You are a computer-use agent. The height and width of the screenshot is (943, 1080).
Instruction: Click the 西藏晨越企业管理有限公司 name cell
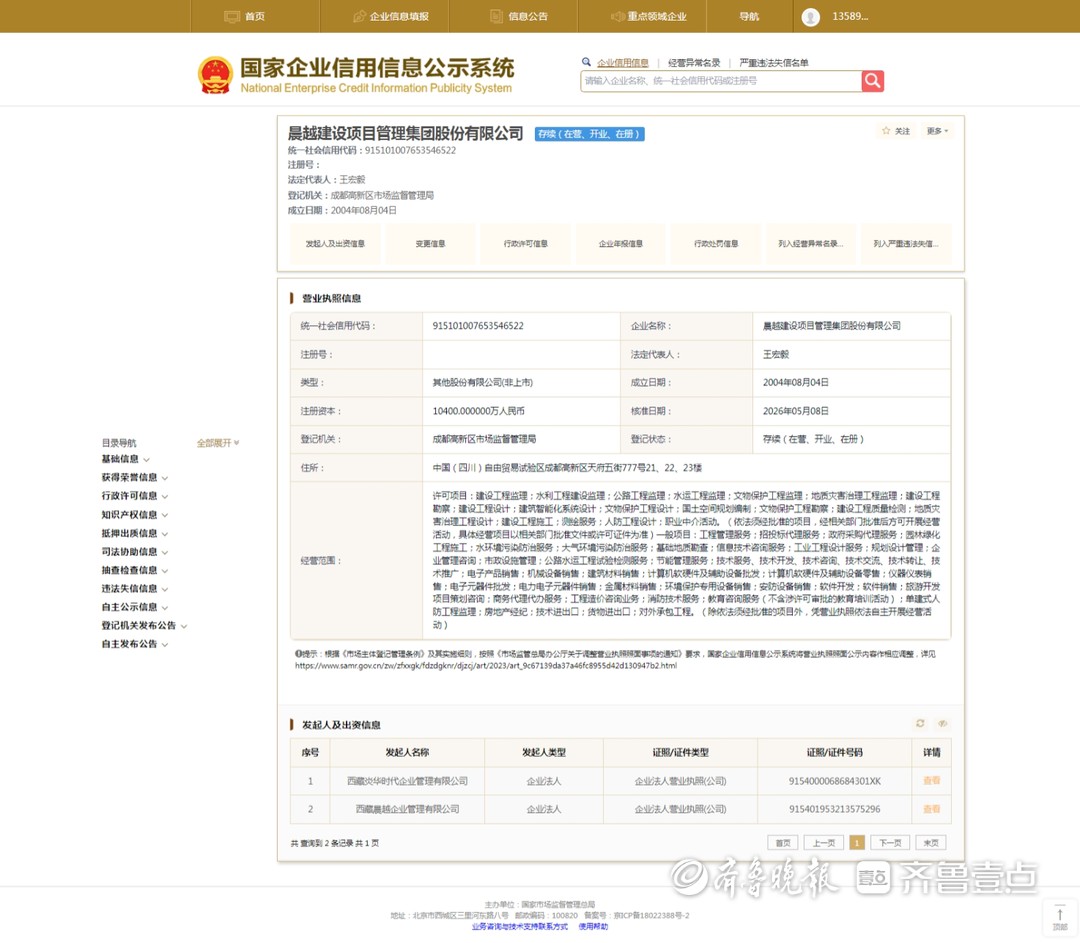pyautogui.click(x=407, y=809)
